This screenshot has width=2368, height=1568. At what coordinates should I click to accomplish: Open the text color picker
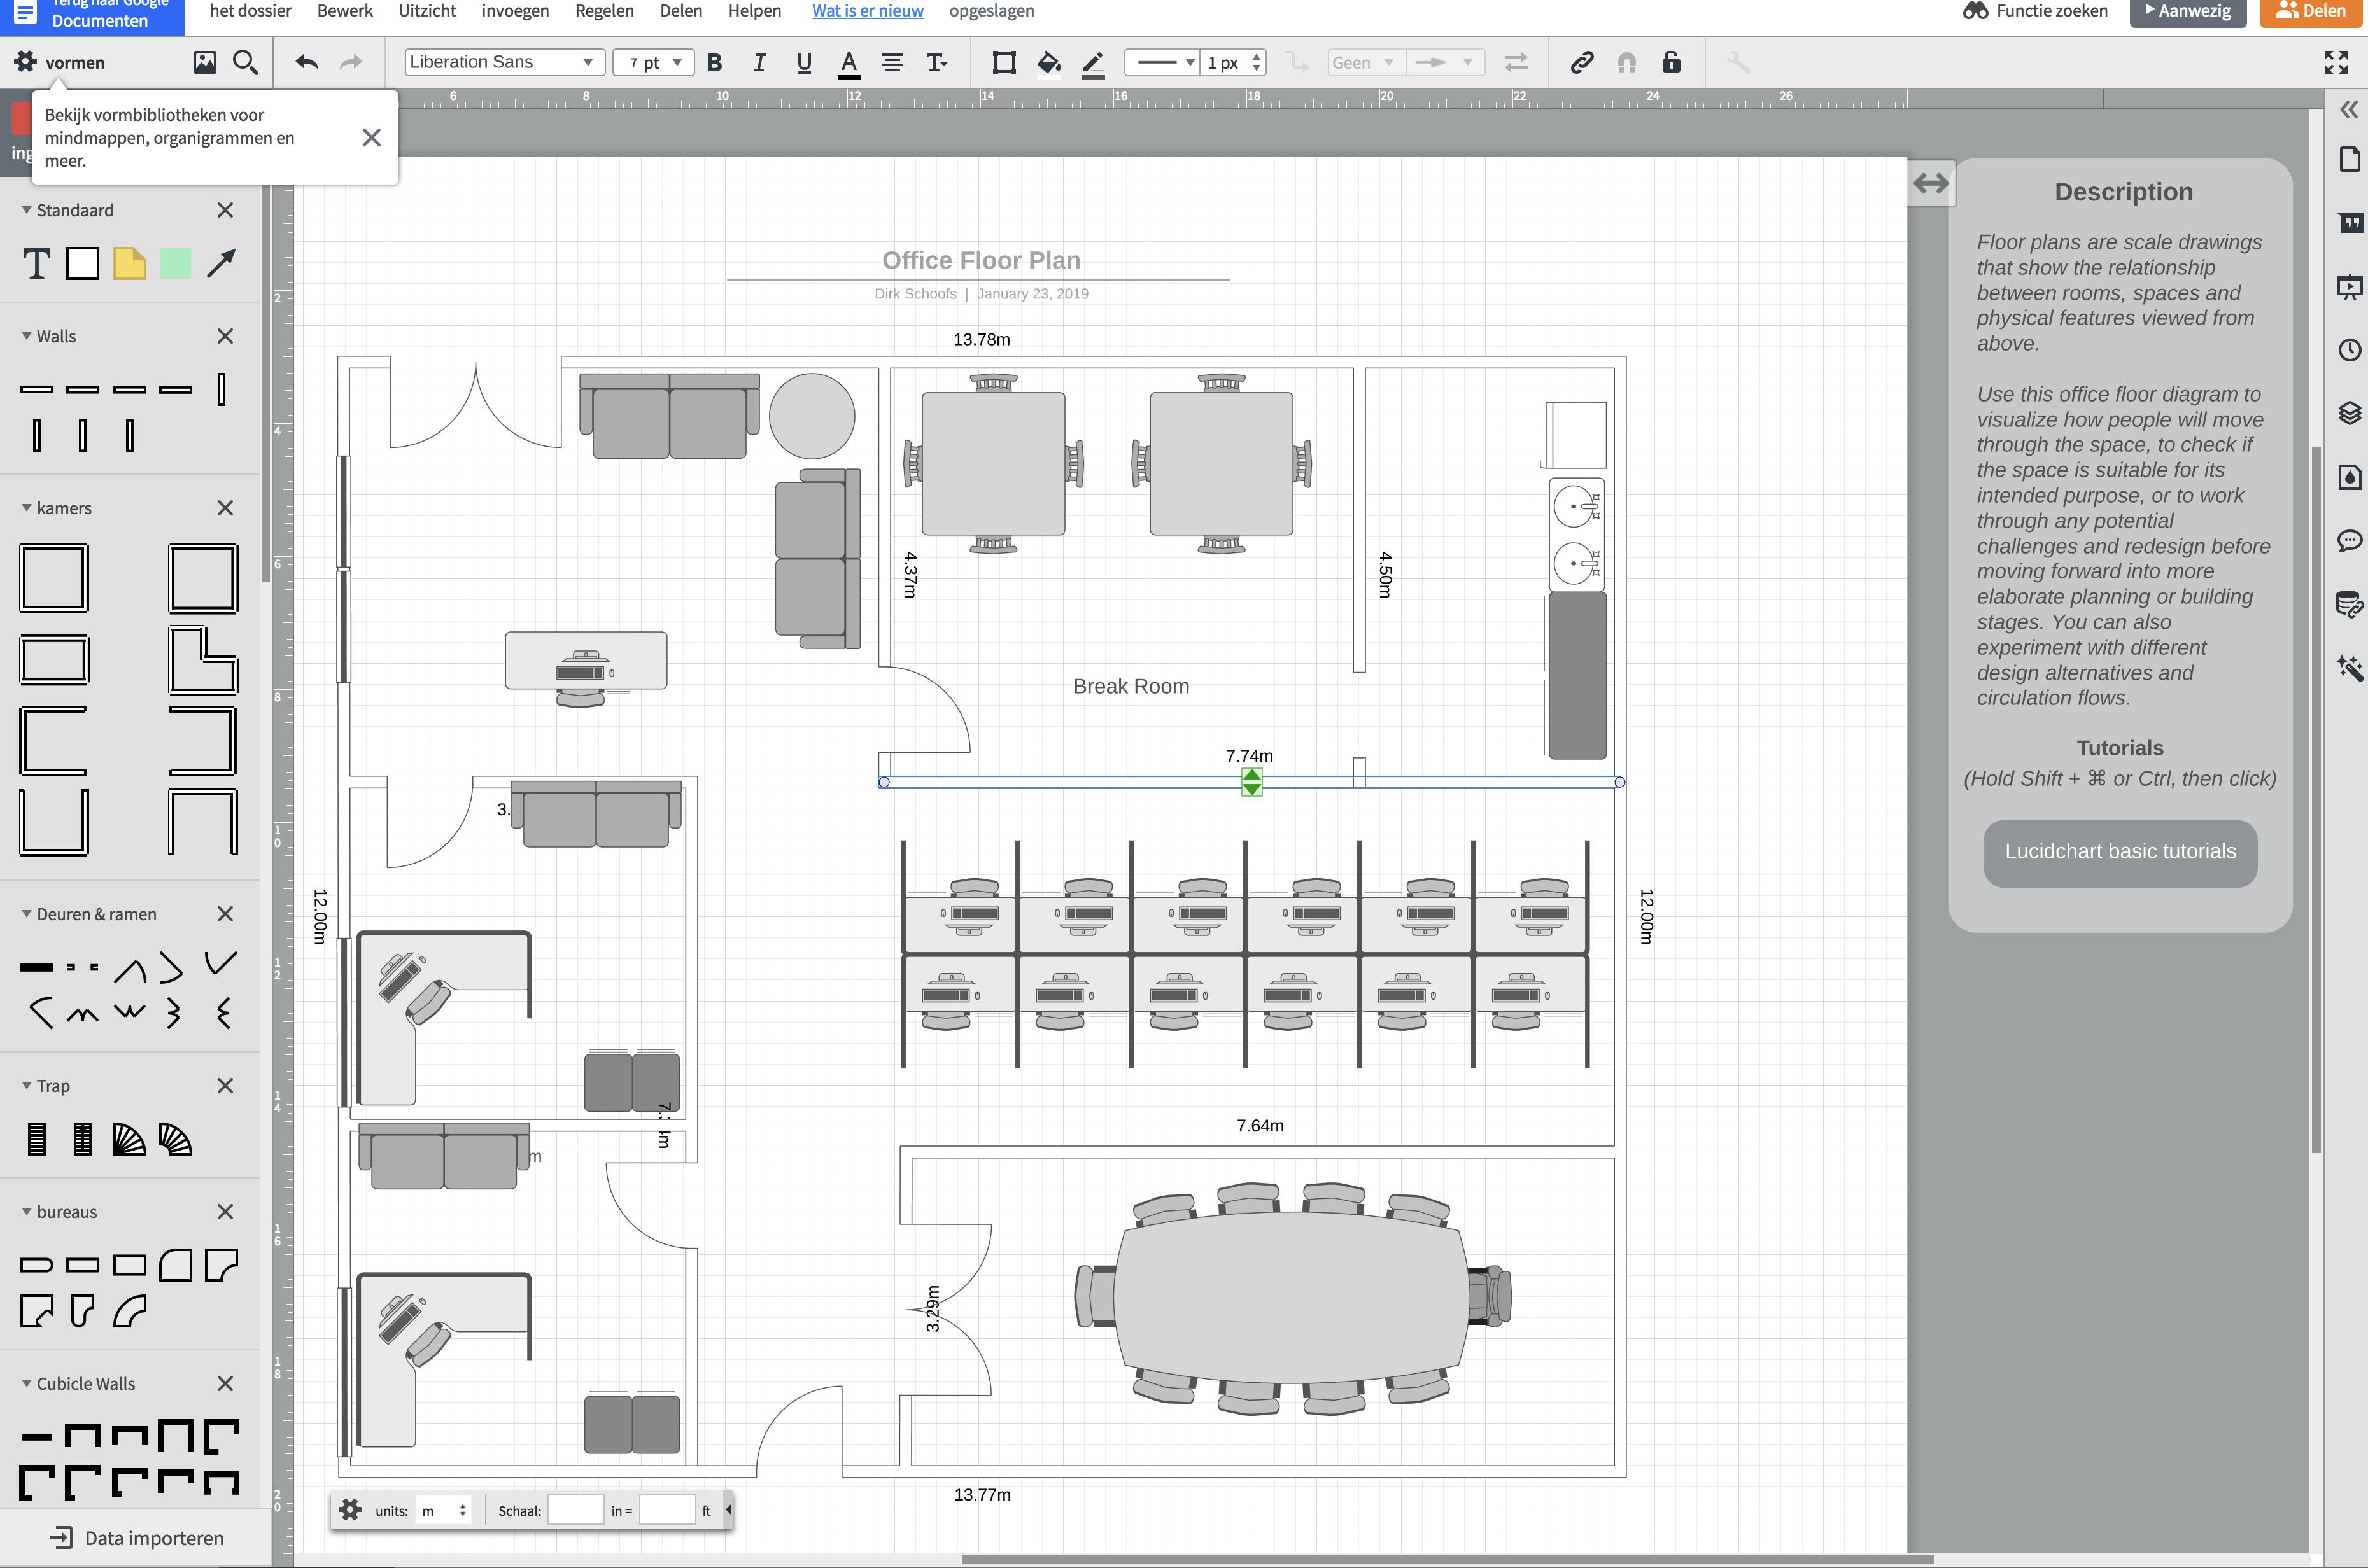click(x=848, y=62)
